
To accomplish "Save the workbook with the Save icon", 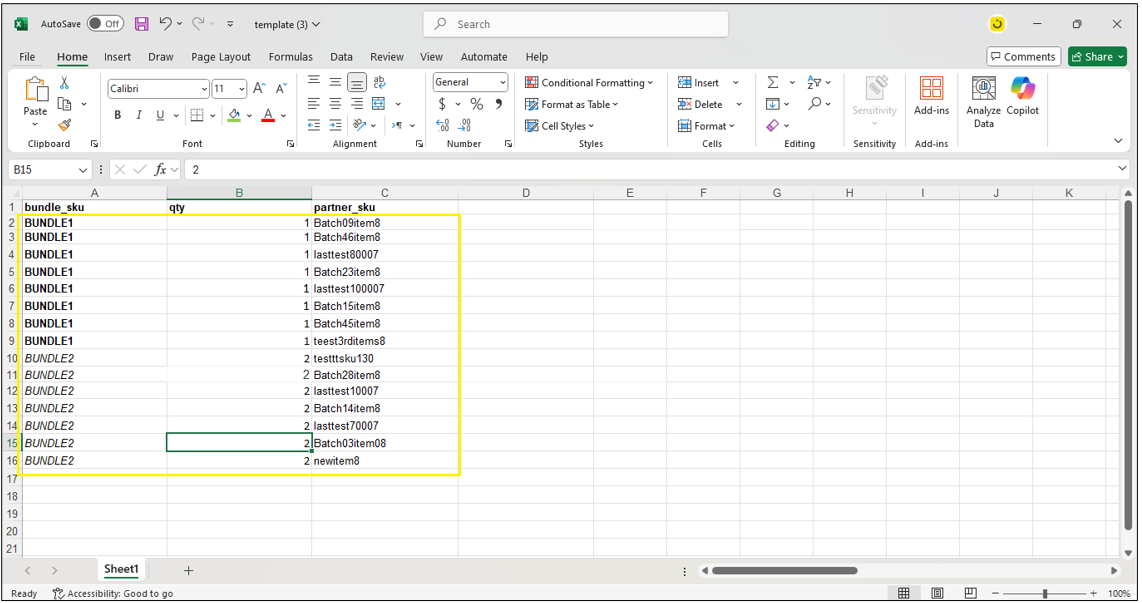I will click(142, 24).
